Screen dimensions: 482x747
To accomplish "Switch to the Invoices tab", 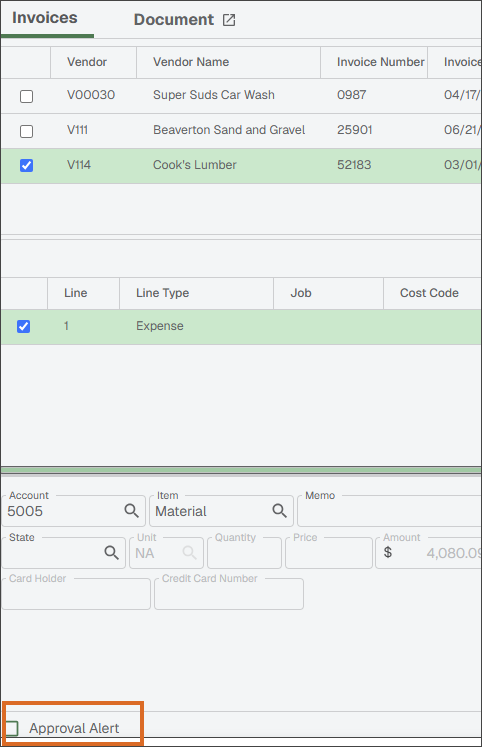I will (45, 18).
